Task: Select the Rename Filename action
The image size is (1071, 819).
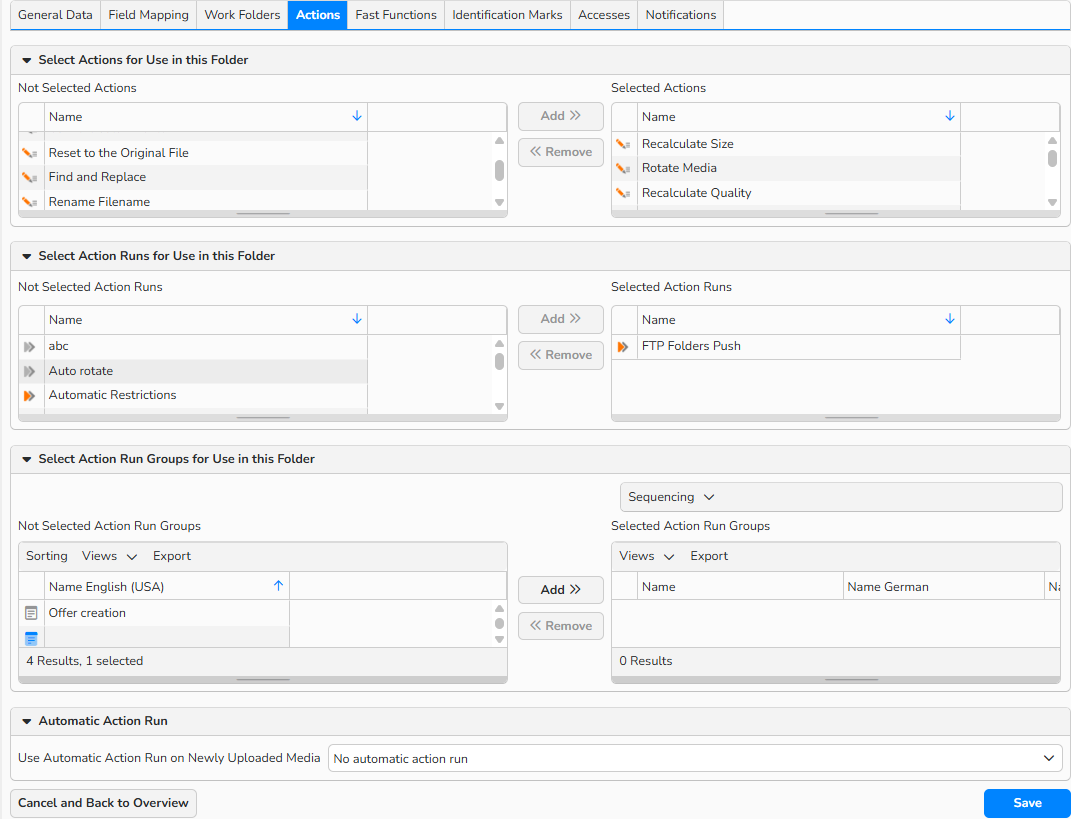Action: 193,202
